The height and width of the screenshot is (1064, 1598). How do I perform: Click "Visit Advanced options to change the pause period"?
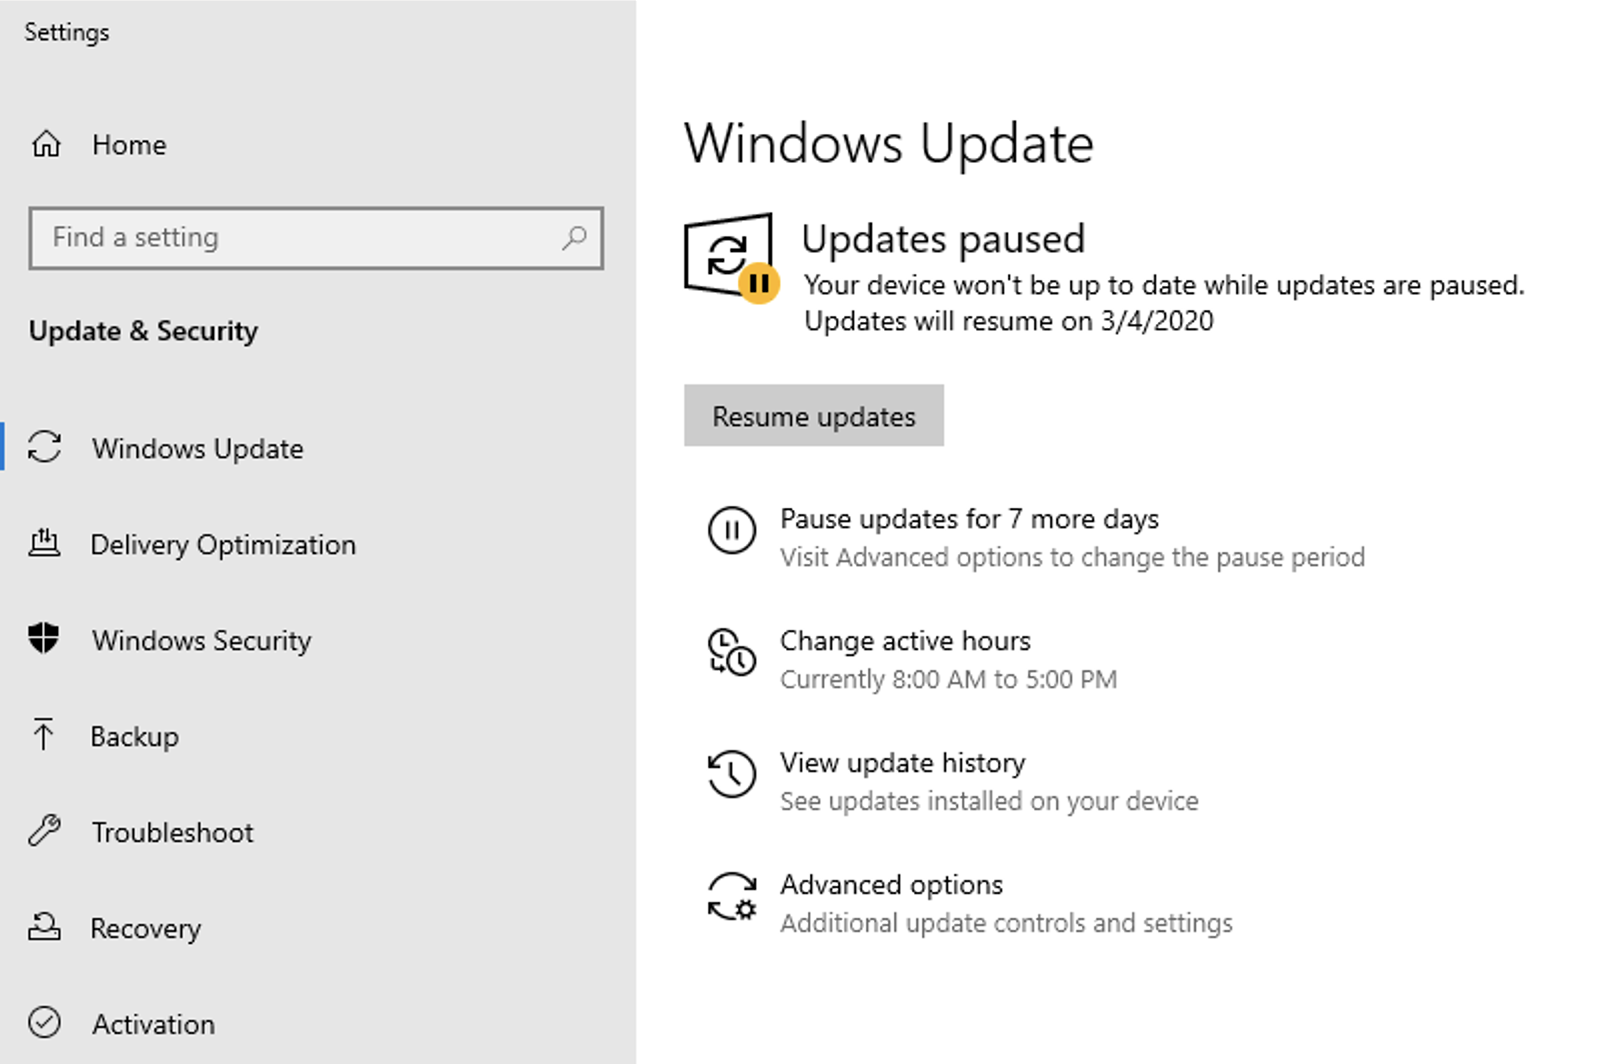pos(1072,558)
